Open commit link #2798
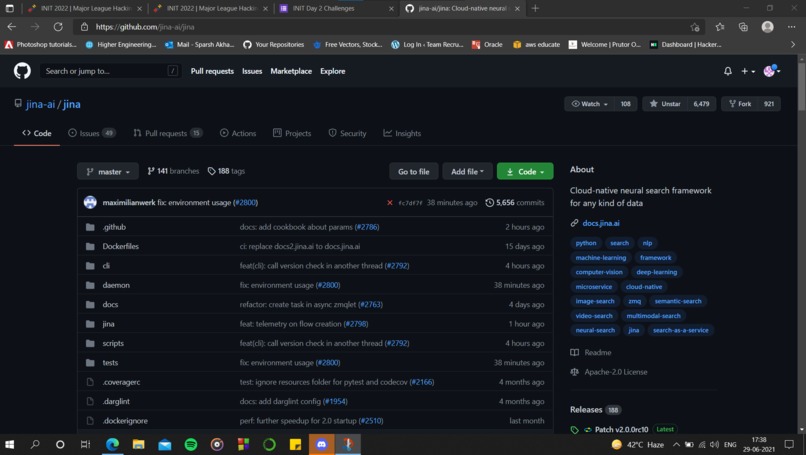This screenshot has height=455, width=806. tap(356, 324)
